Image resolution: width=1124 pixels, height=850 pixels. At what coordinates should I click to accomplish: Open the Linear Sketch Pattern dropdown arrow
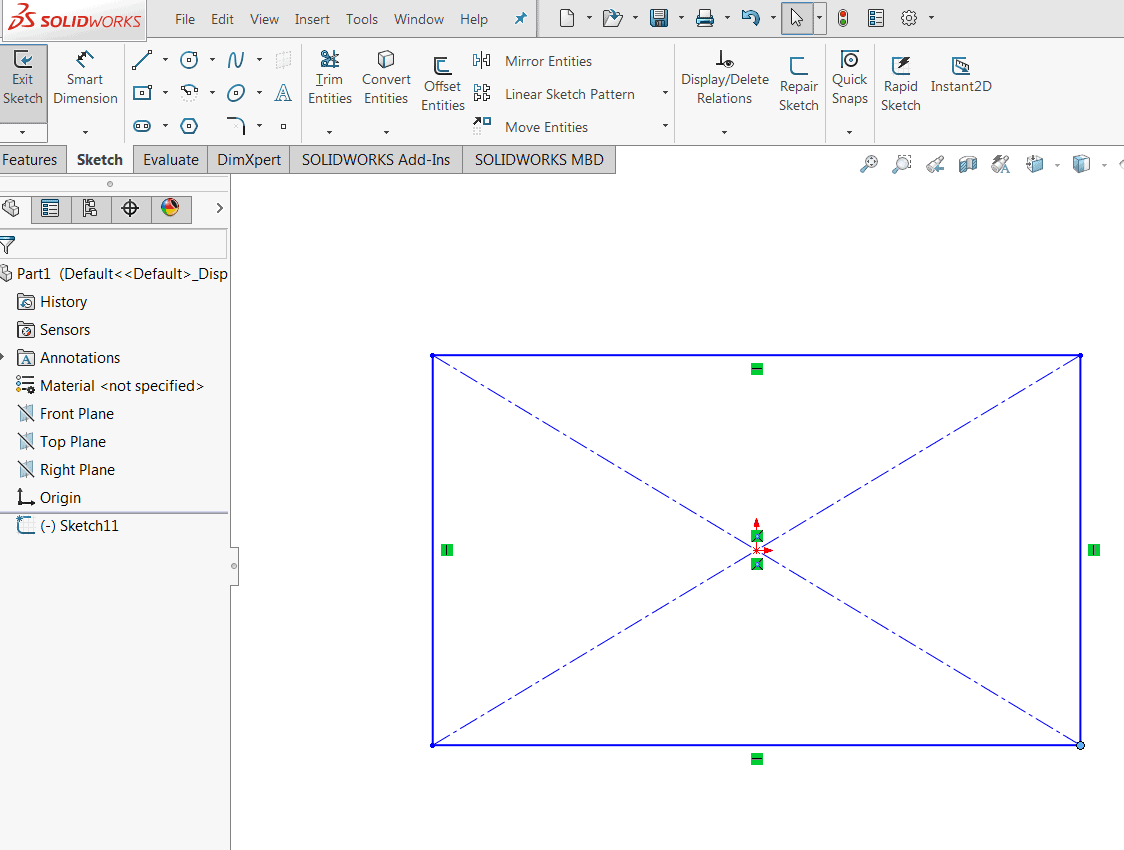(x=665, y=92)
